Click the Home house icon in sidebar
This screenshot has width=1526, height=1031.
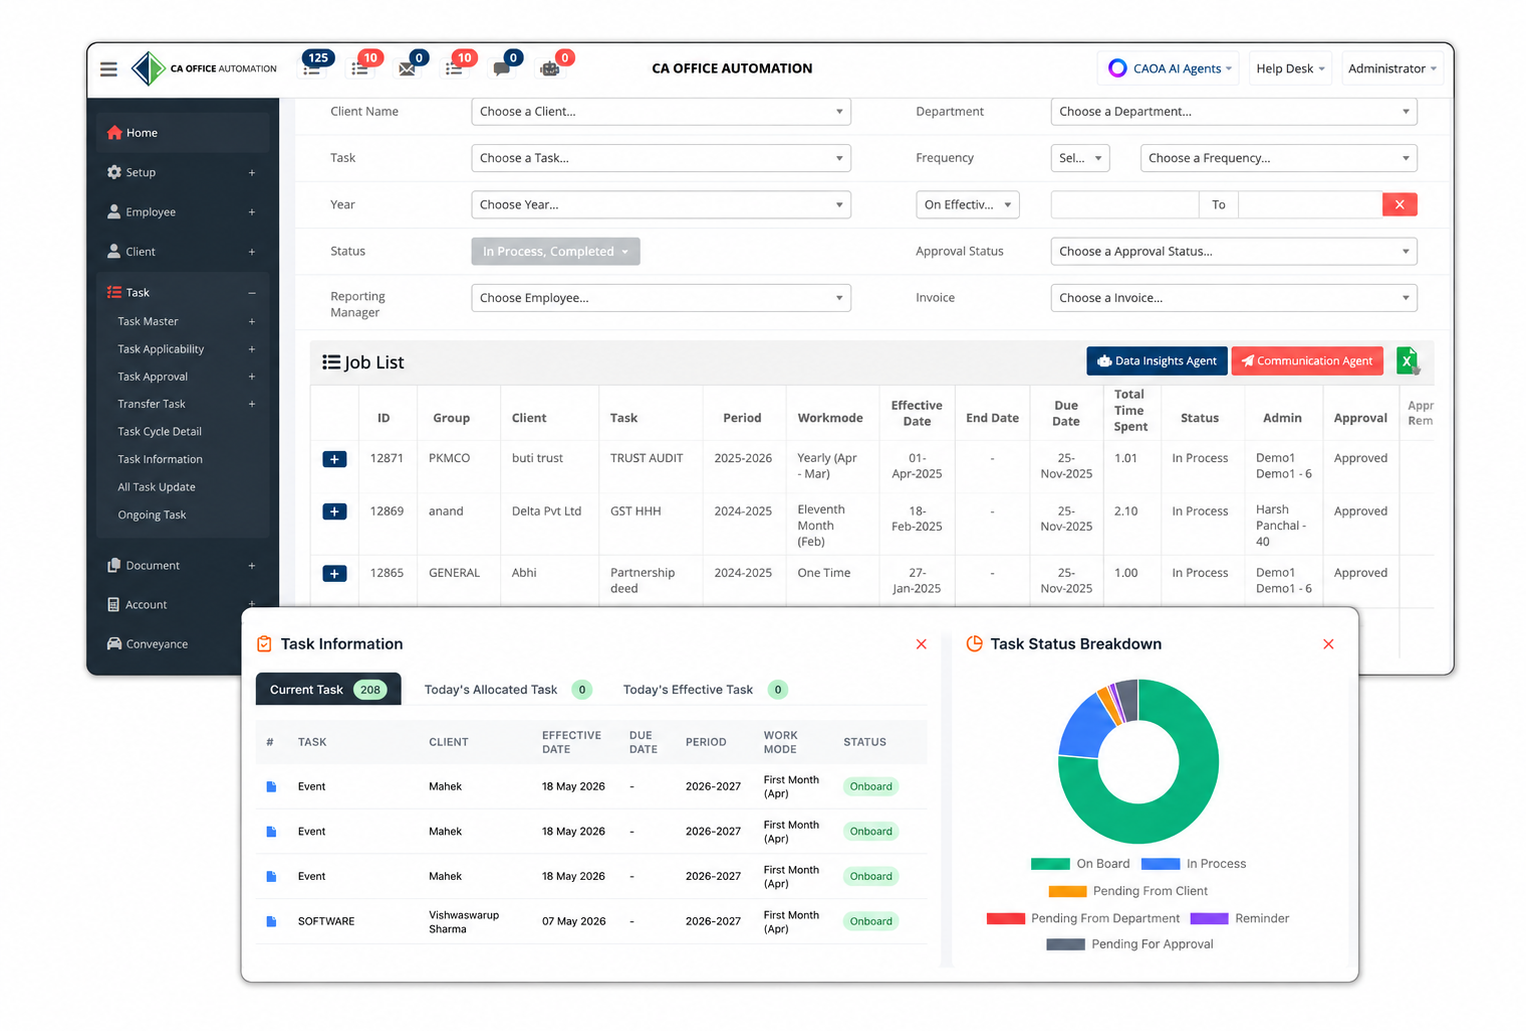(114, 132)
